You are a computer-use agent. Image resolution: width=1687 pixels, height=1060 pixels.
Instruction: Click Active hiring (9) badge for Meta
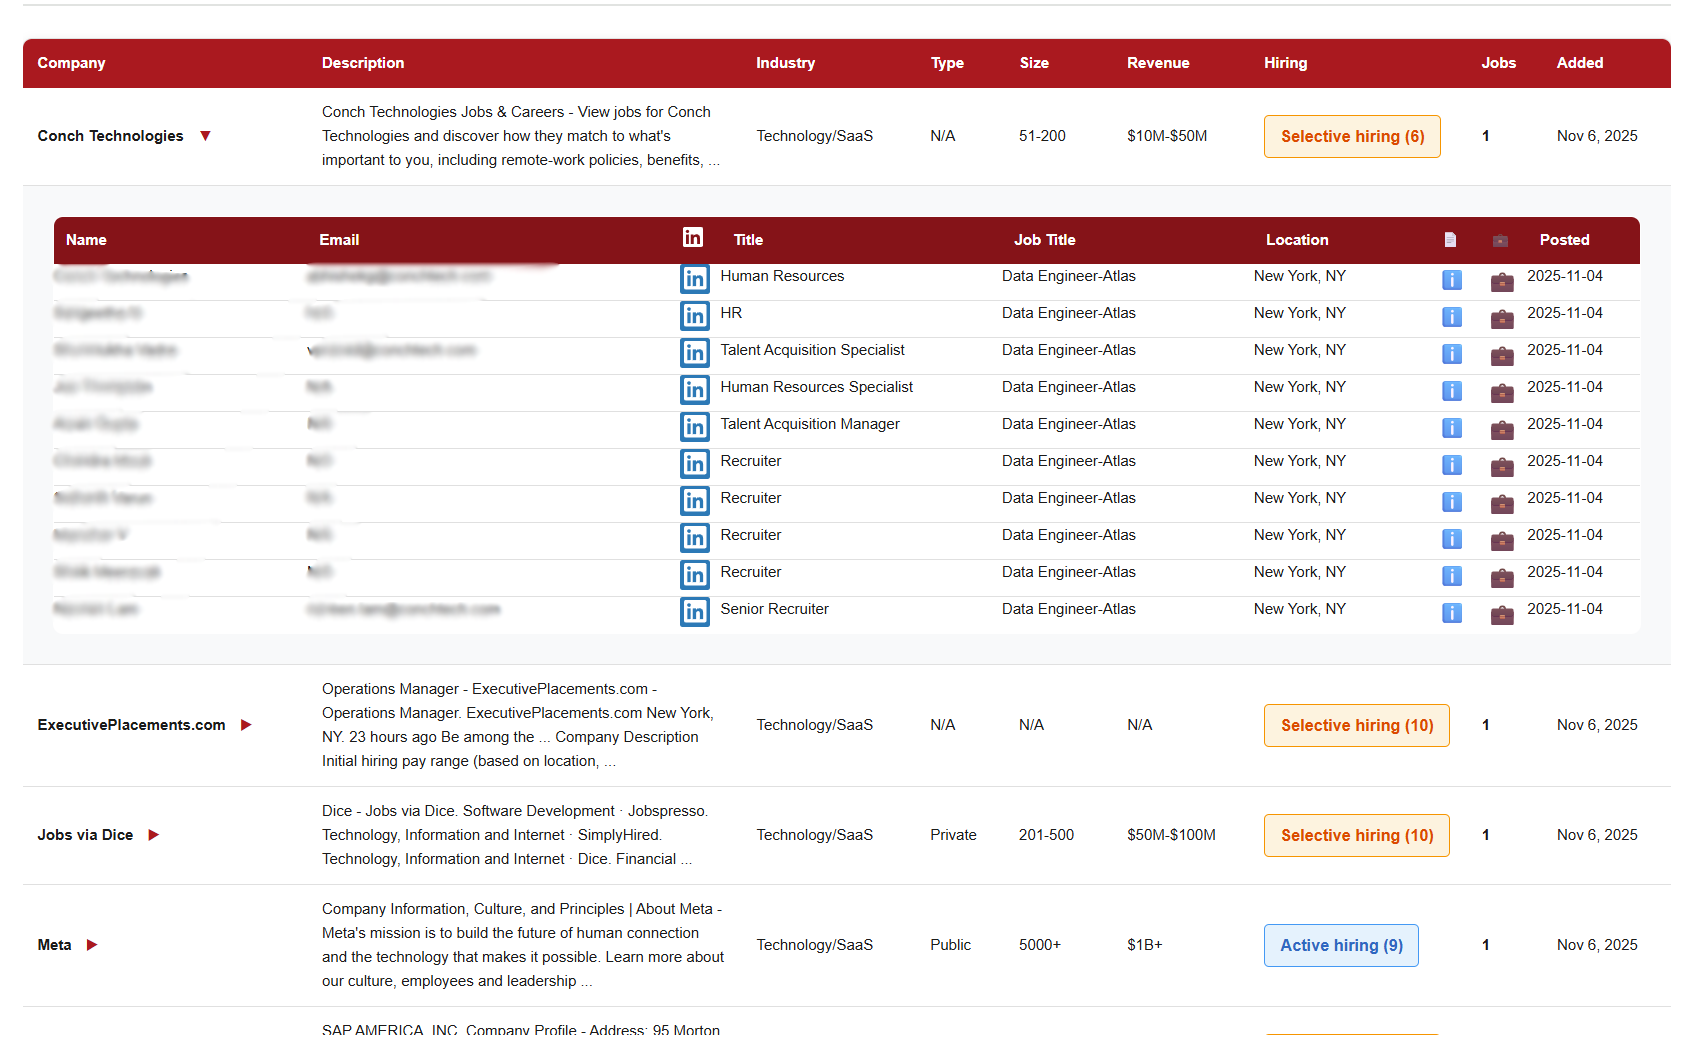coord(1340,945)
